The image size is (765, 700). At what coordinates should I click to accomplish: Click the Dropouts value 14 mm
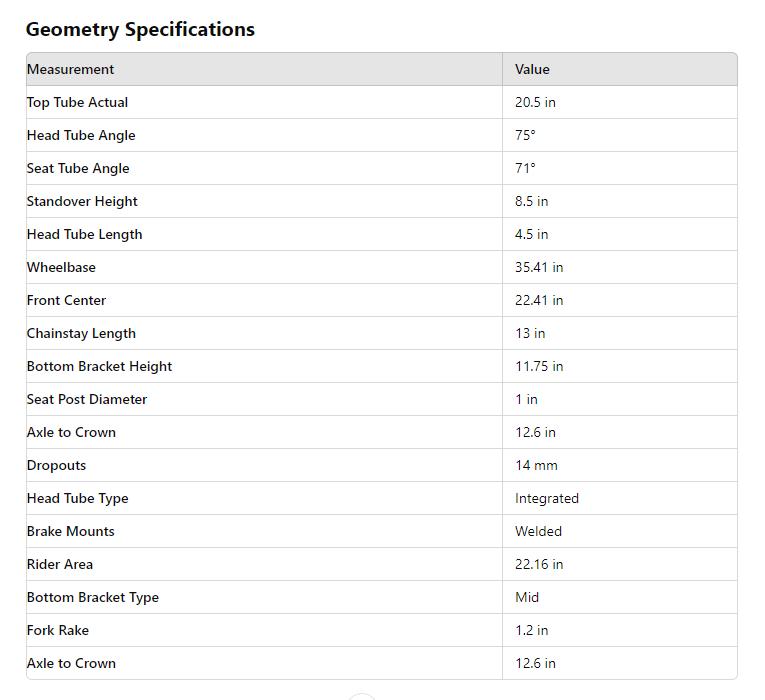click(536, 465)
